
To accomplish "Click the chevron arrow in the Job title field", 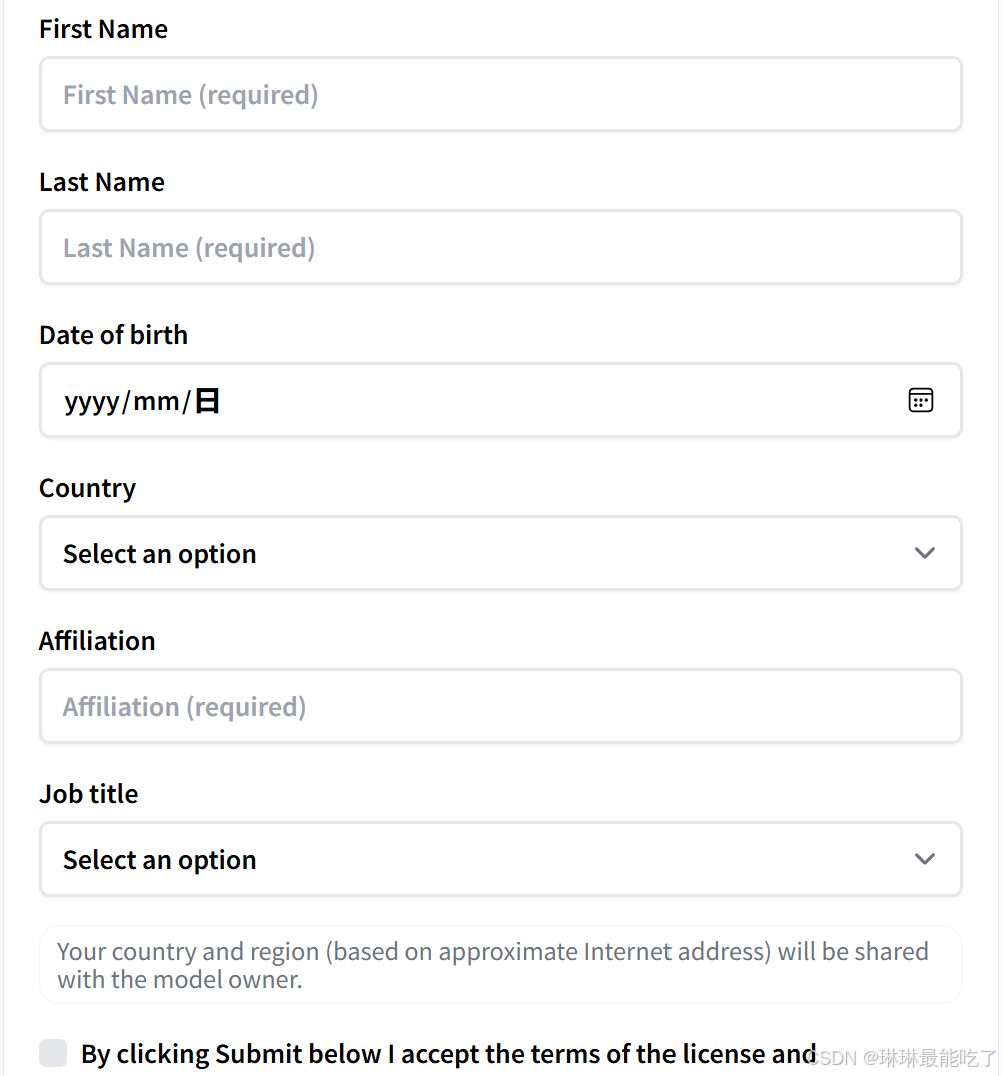I will click(925, 859).
